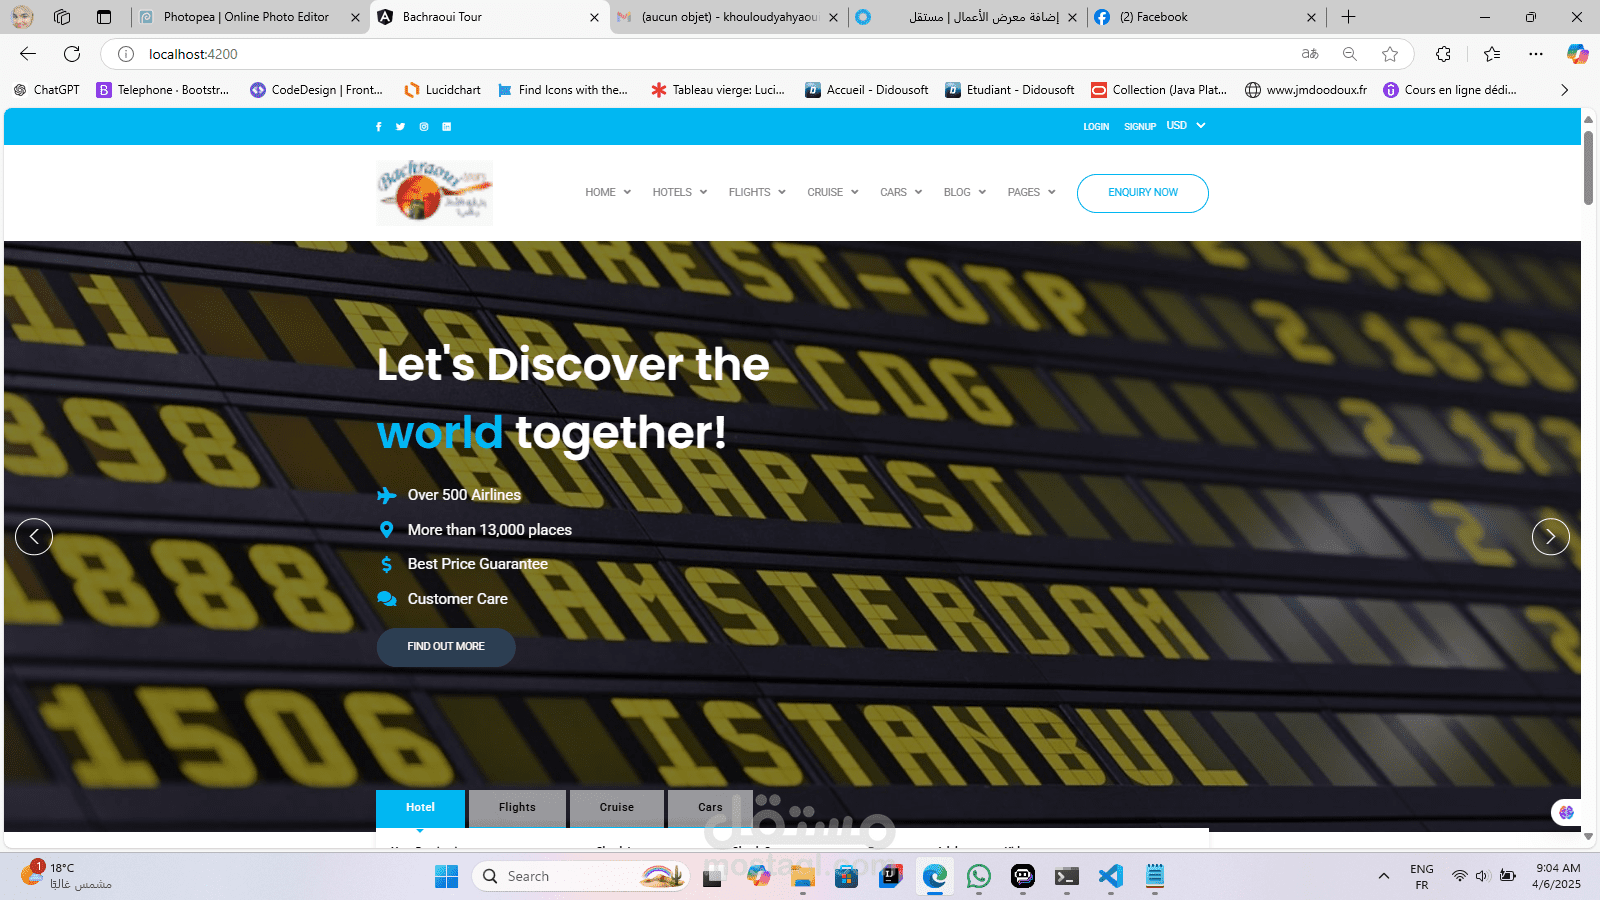Select the Flights search tab
Image resolution: width=1600 pixels, height=900 pixels.
(x=517, y=808)
